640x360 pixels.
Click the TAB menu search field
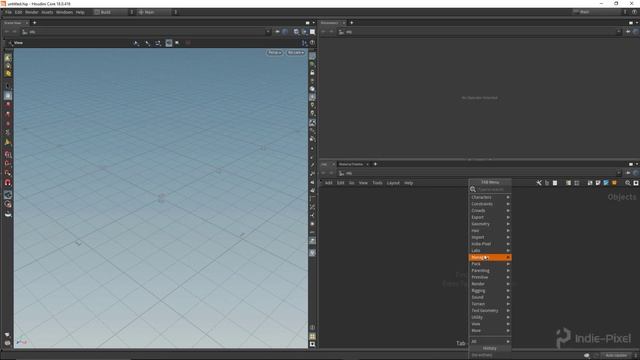click(x=493, y=189)
